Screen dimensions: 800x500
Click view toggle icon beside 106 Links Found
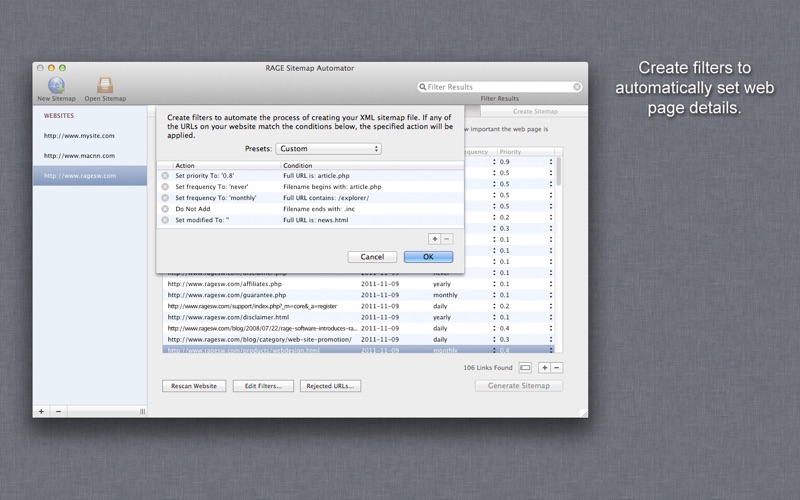tap(525, 367)
